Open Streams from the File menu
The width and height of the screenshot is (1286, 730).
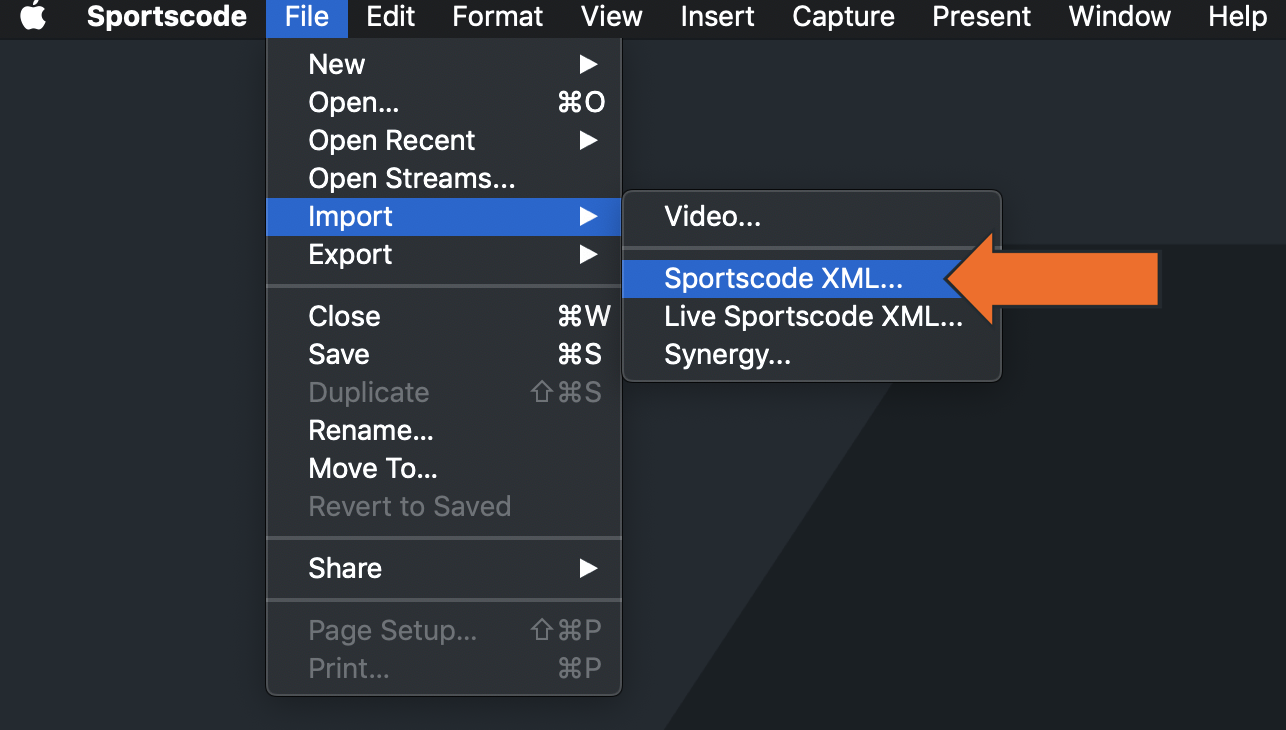(x=411, y=178)
